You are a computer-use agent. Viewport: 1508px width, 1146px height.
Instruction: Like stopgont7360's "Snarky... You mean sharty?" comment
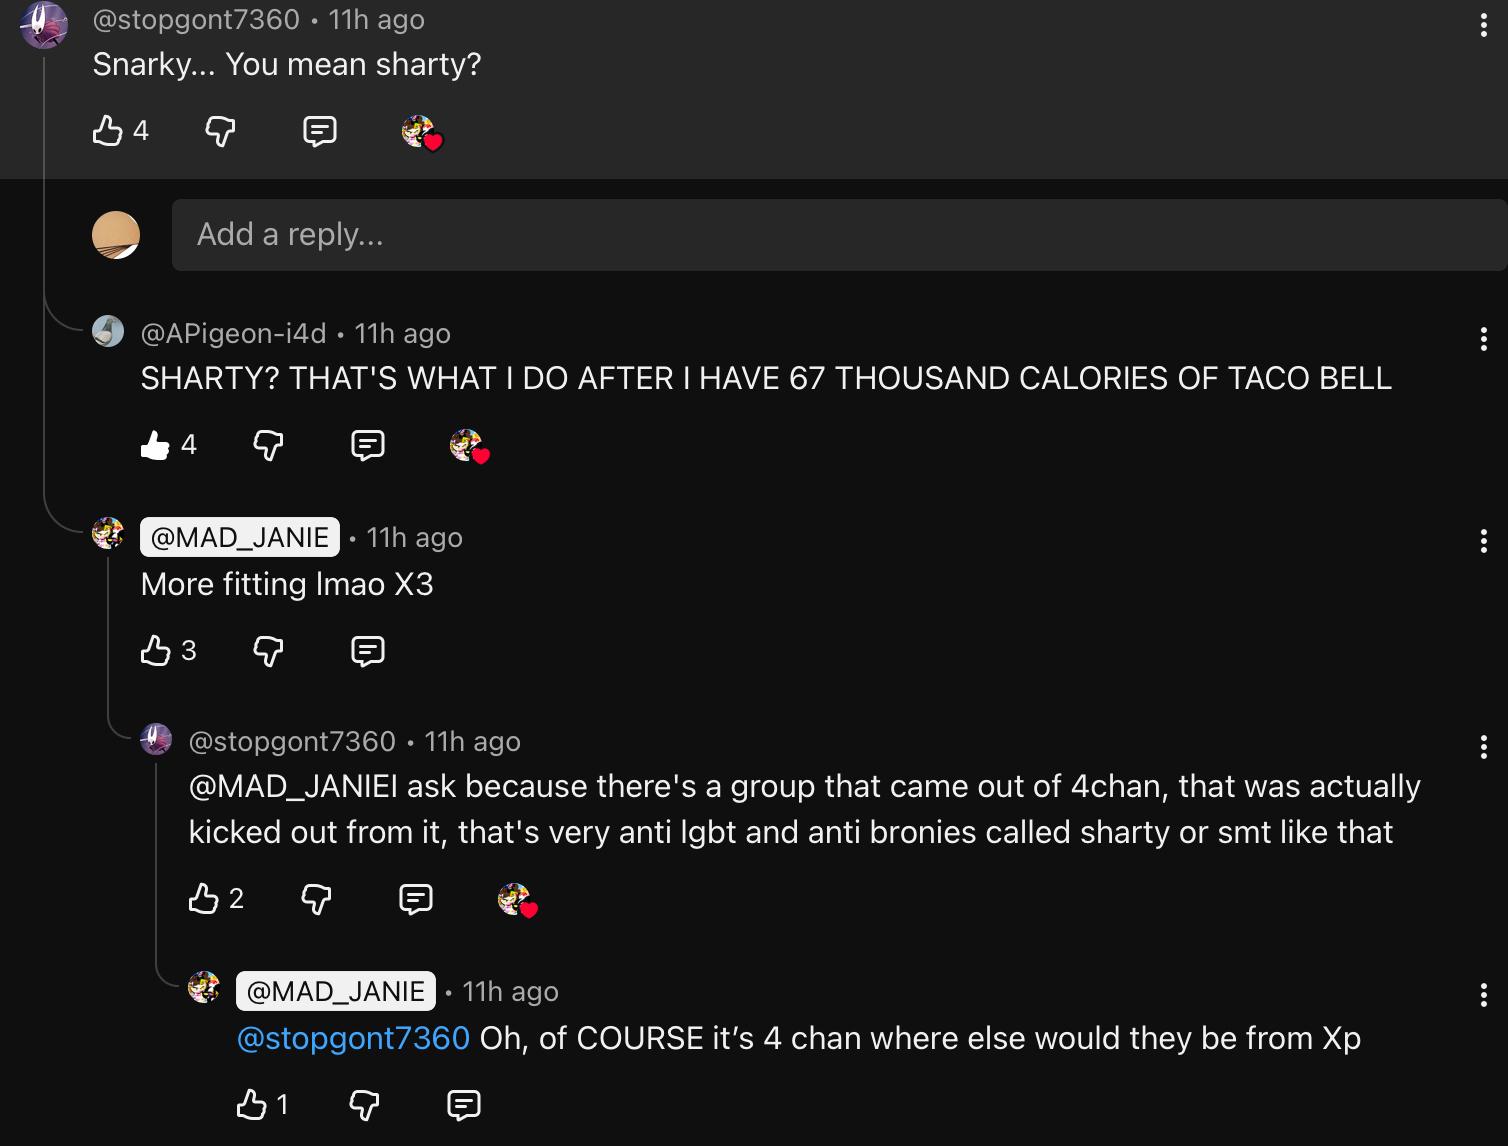coord(107,130)
